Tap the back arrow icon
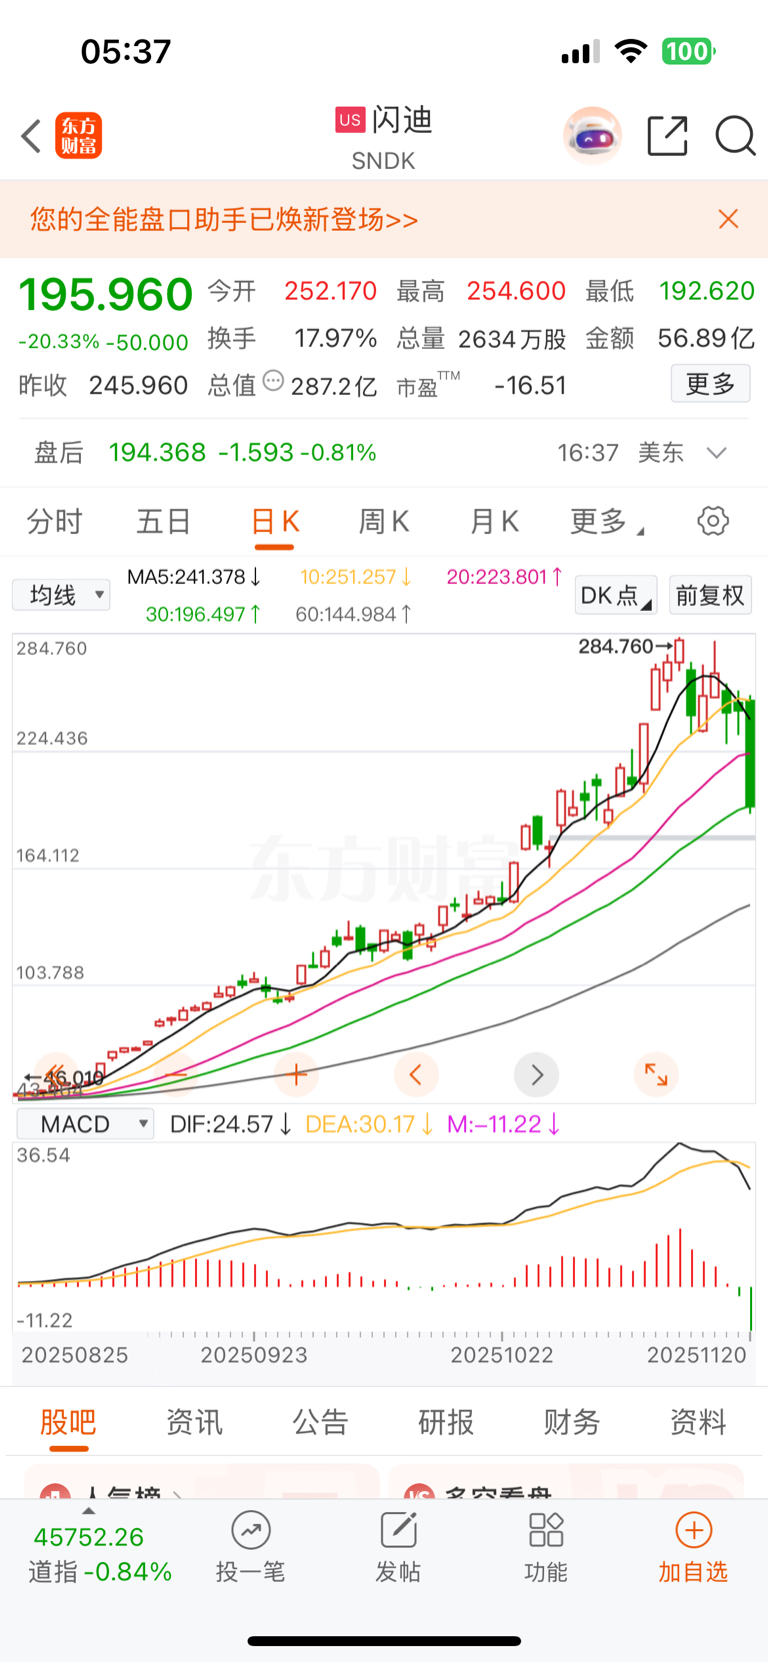Viewport: 768px width, 1663px height. (31, 136)
